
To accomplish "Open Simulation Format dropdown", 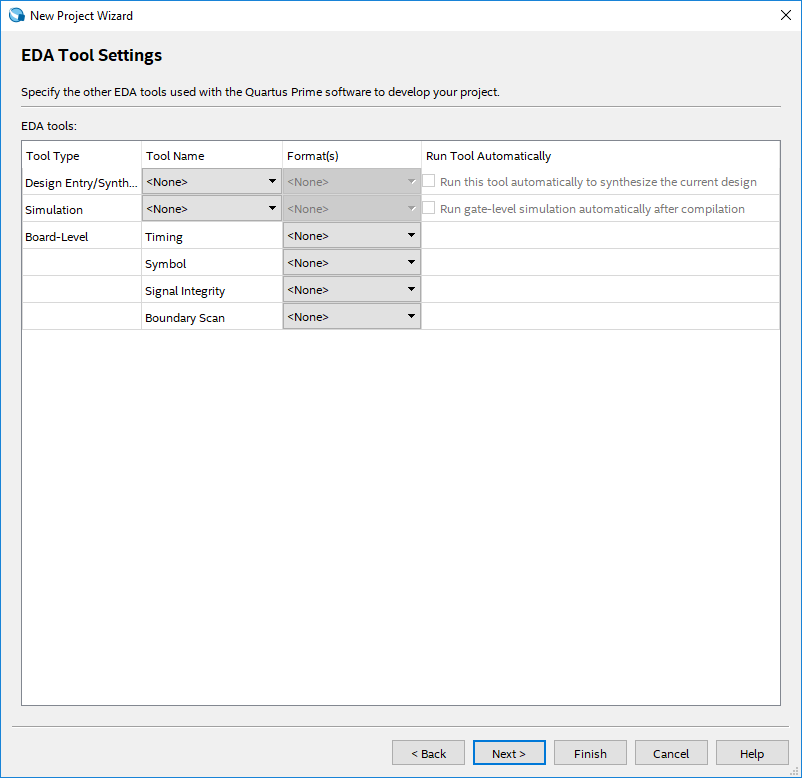I will click(x=352, y=209).
